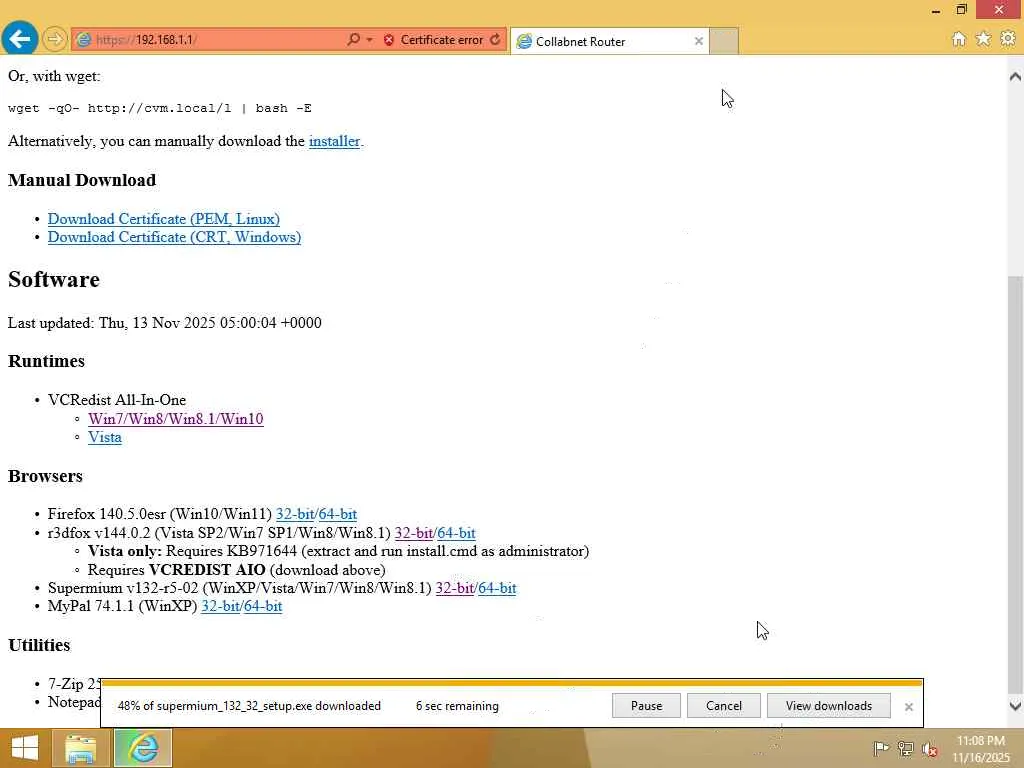Image resolution: width=1024 pixels, height=768 pixels.
Task: Click the scrollbar down arrow
Action: click(x=1015, y=706)
